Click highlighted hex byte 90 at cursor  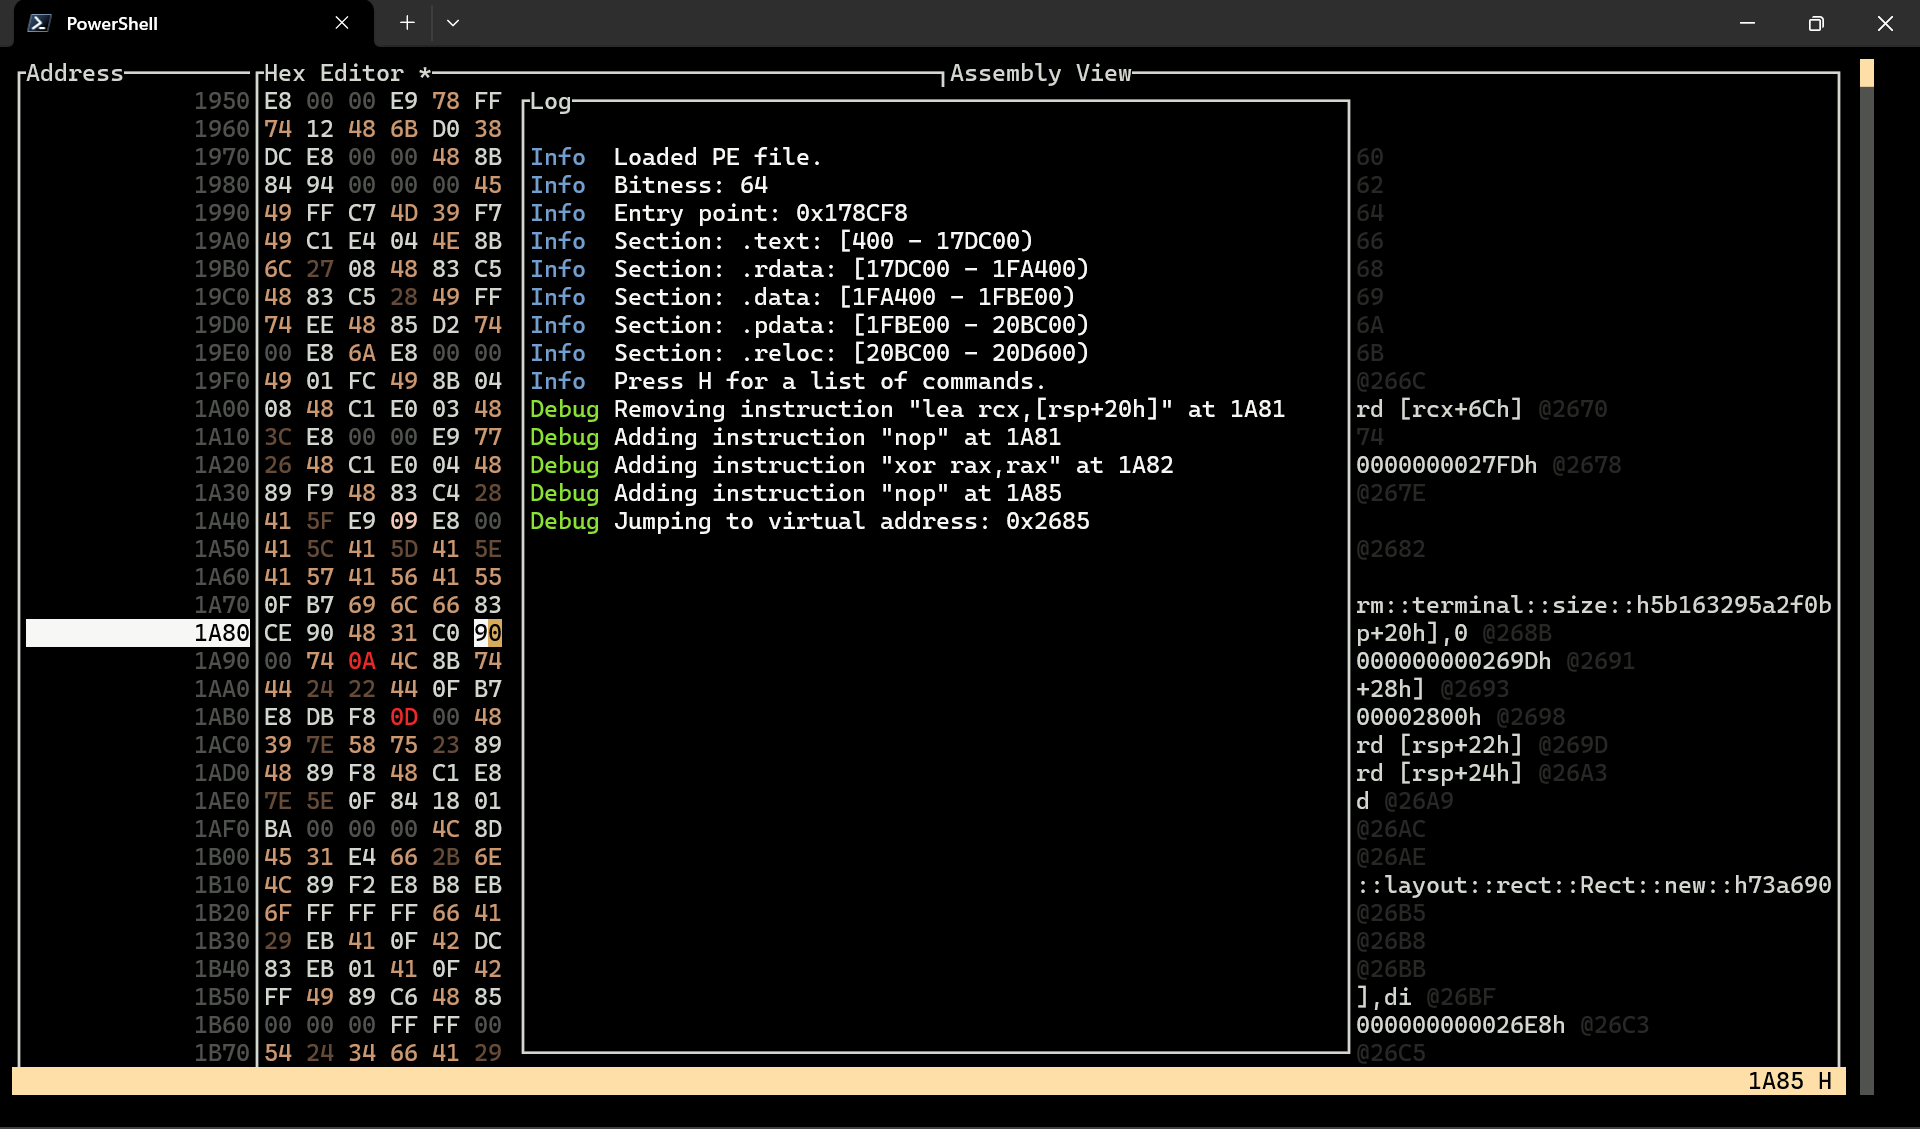488,633
